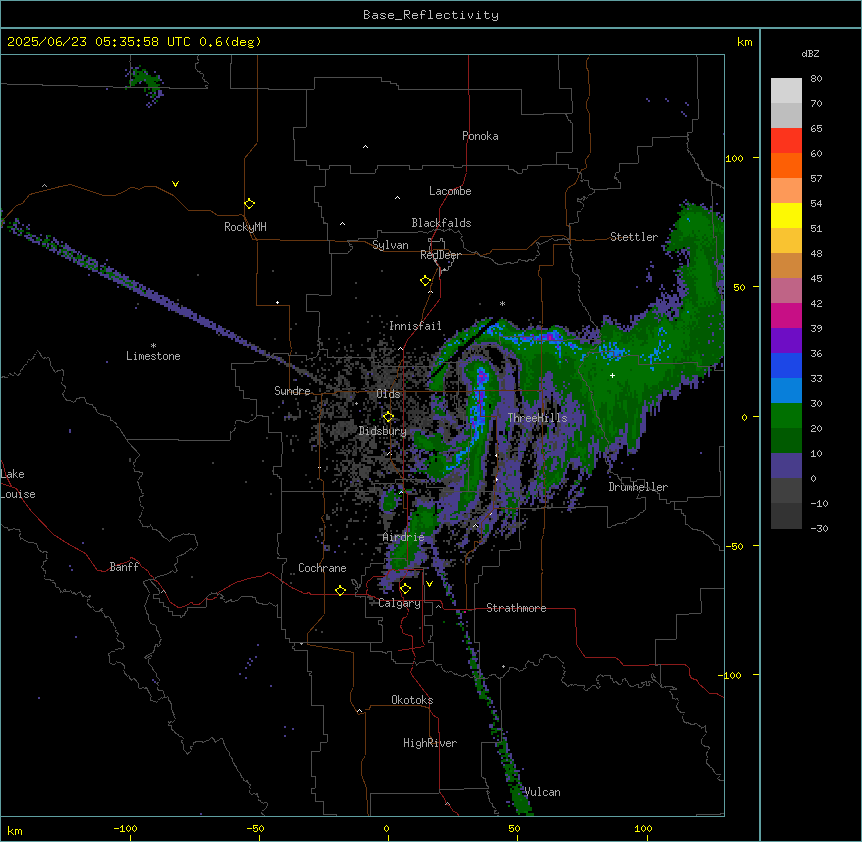Image resolution: width=862 pixels, height=842 pixels.
Task: Click the yellow v marker northeast of Calgary
Action: (x=429, y=584)
